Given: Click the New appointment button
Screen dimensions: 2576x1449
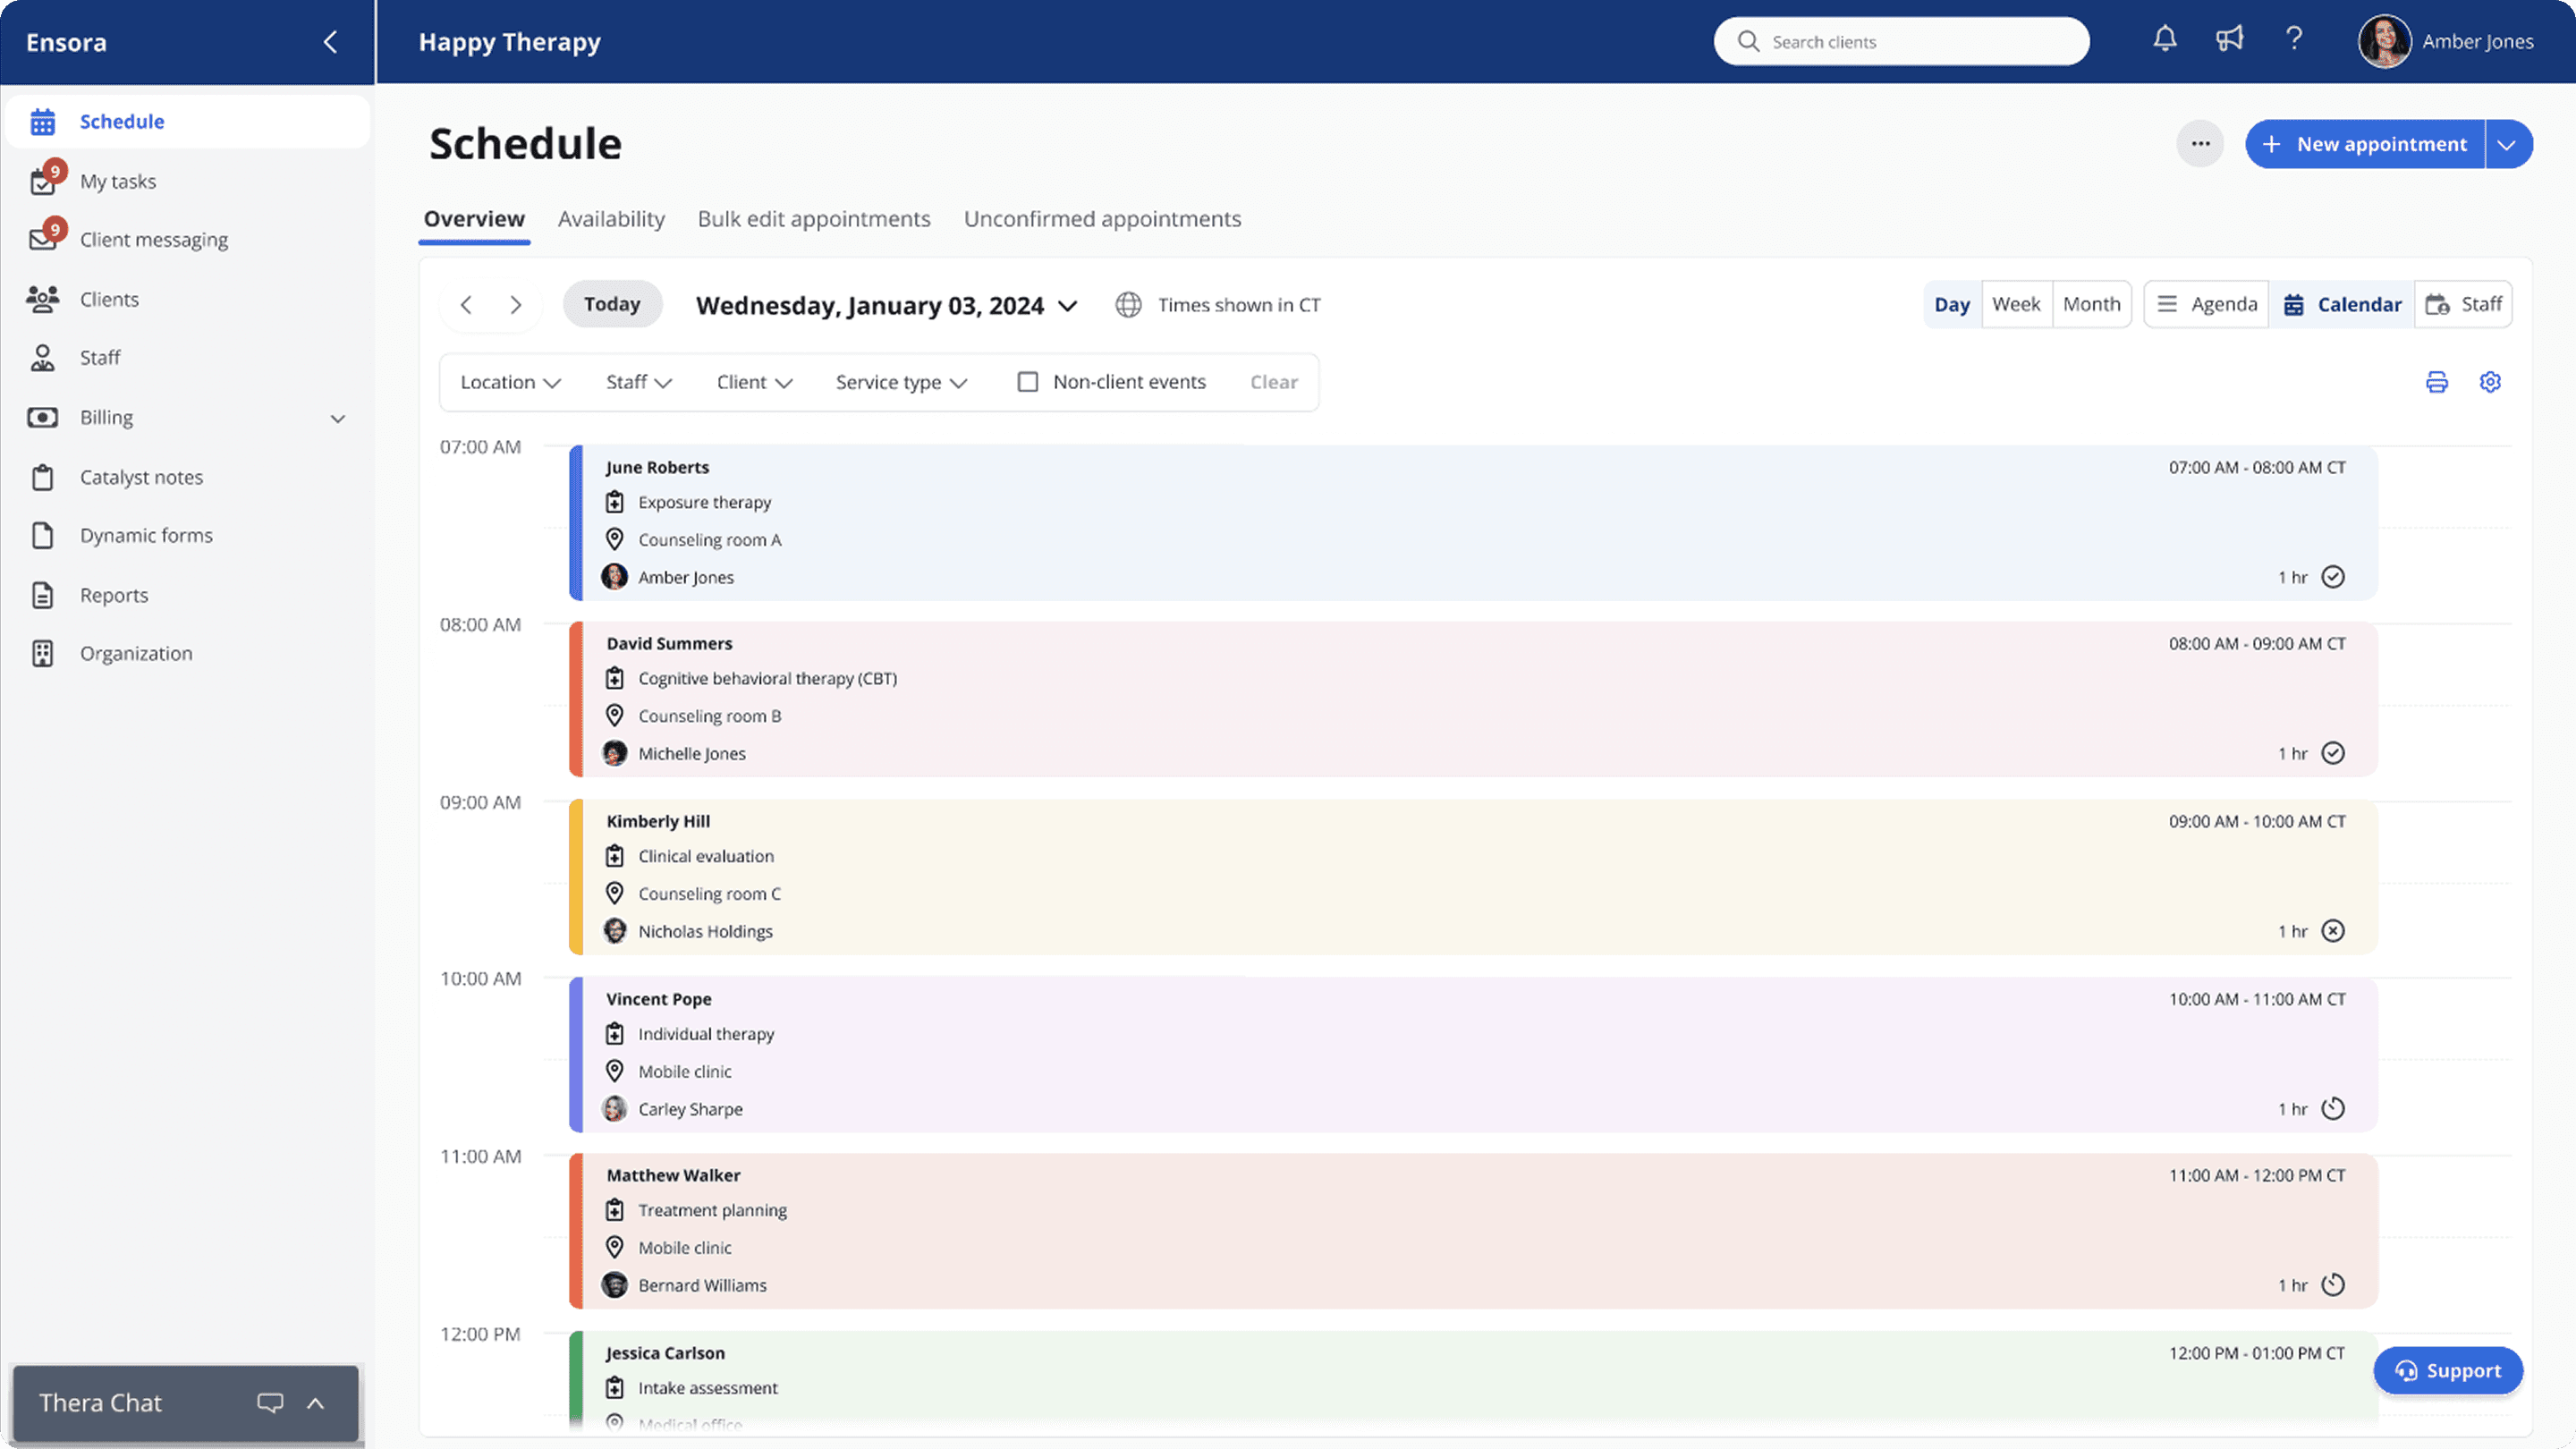Looking at the screenshot, I should point(2367,143).
